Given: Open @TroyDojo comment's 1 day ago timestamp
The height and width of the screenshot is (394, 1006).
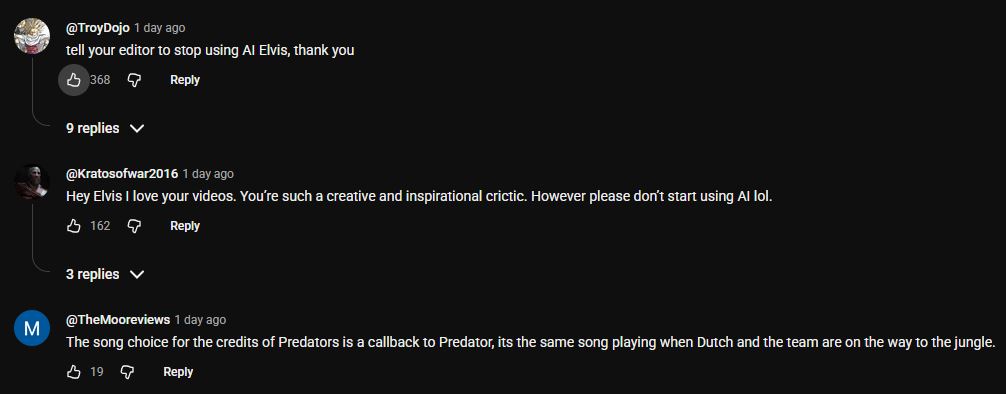Looking at the screenshot, I should tap(160, 28).
